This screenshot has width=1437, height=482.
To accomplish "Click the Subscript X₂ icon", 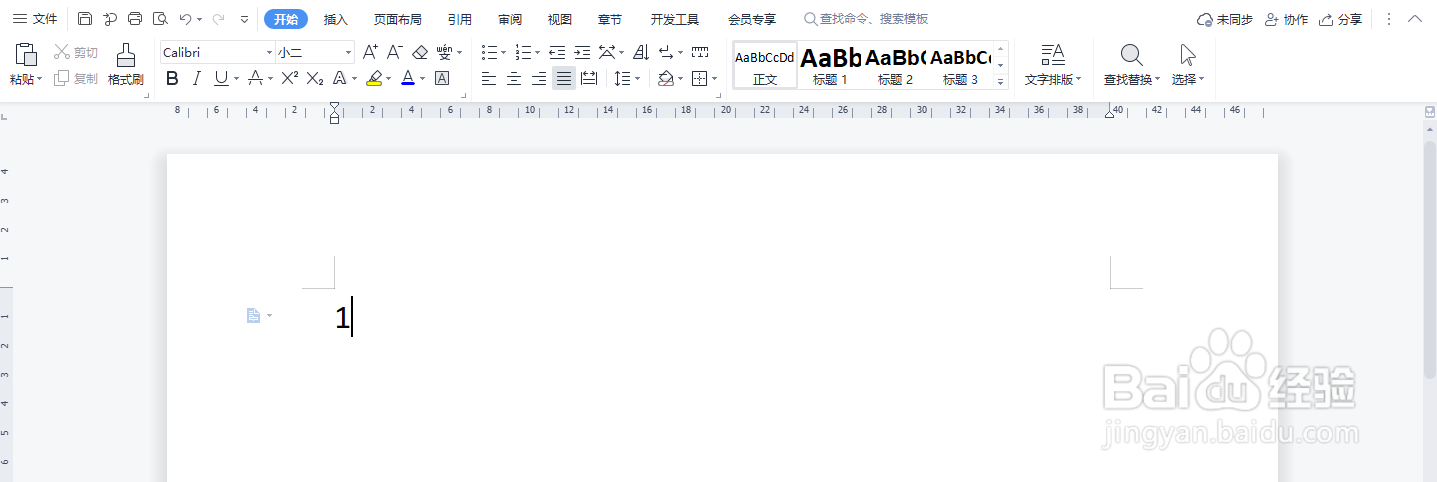I will 315,78.
